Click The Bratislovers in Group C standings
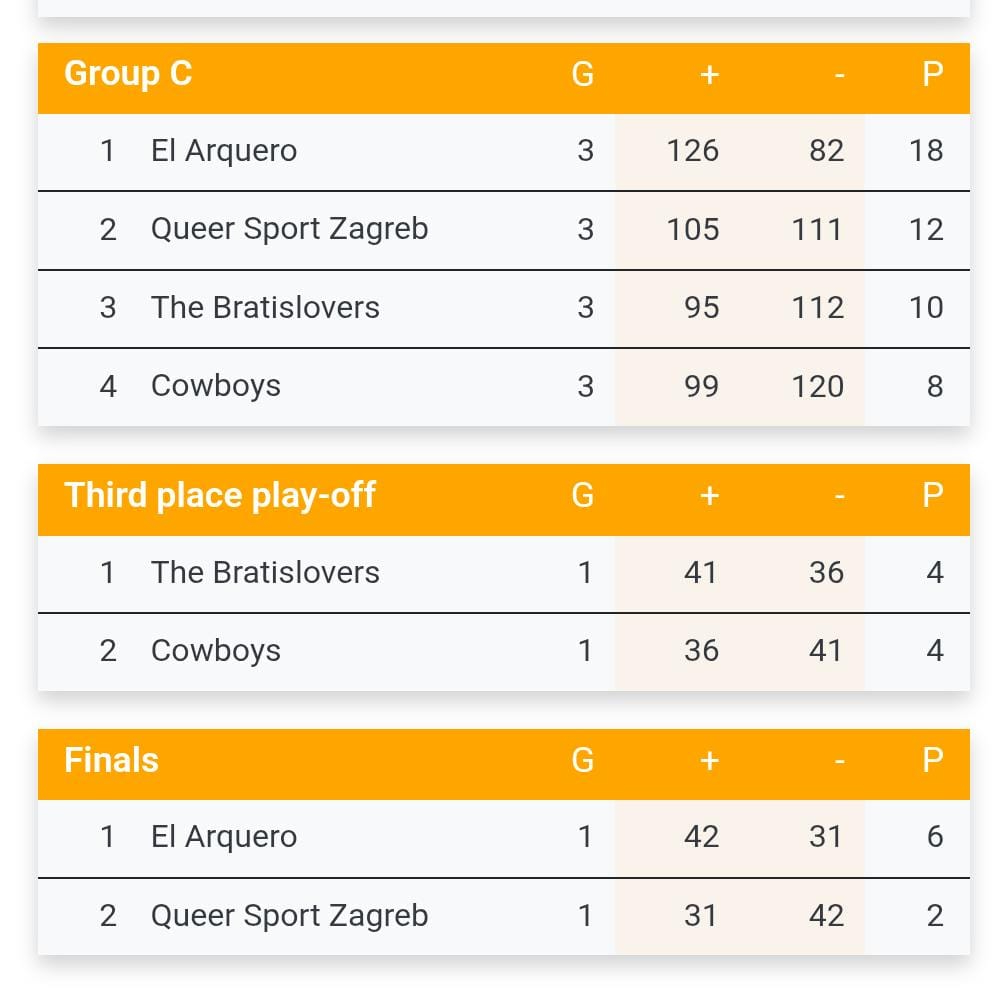Screen dimensions: 1008x1003 pos(265,307)
